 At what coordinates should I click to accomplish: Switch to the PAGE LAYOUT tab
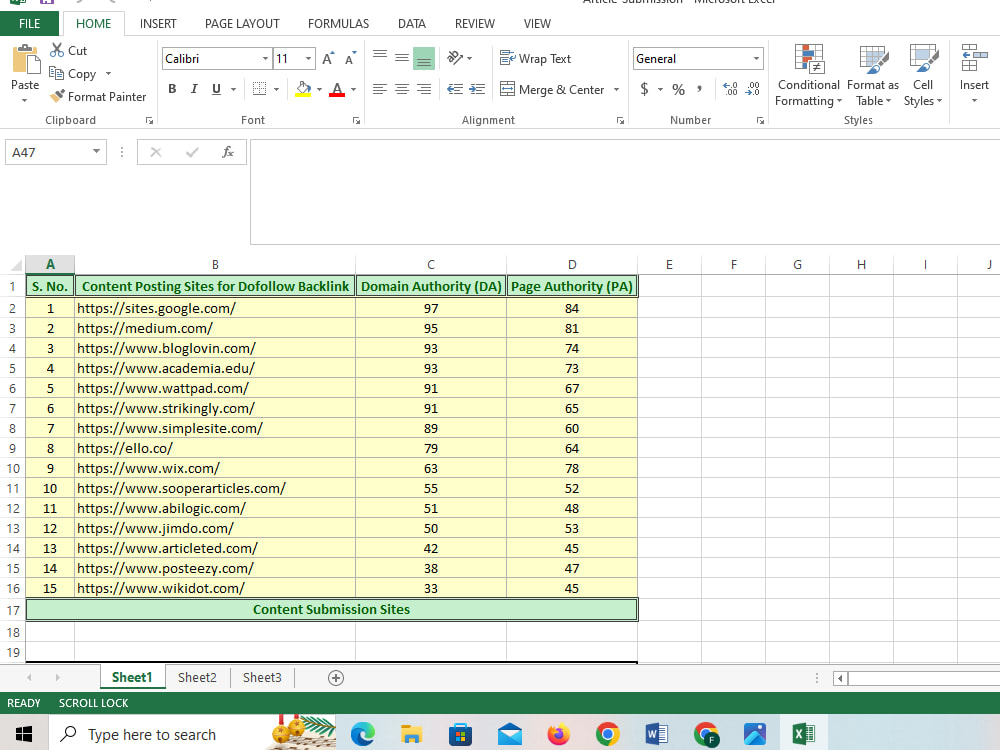[x=242, y=24]
